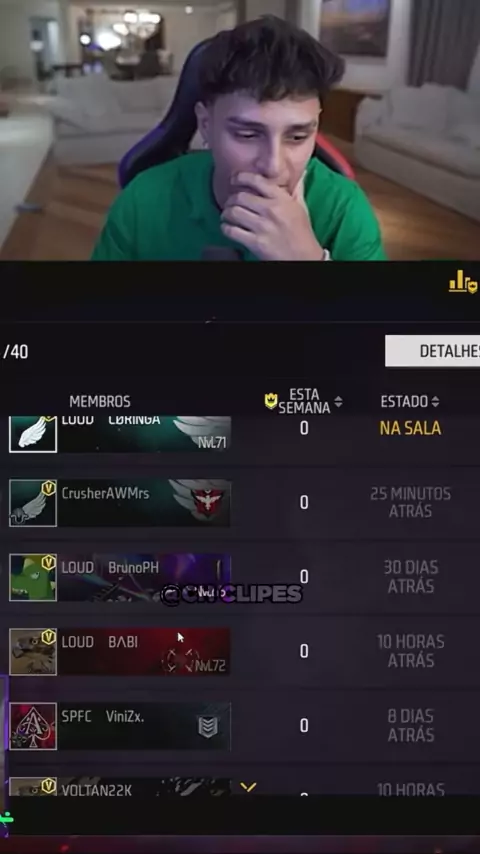Sort members by Esta Semana arrows
This screenshot has width=480, height=854.
coord(338,402)
